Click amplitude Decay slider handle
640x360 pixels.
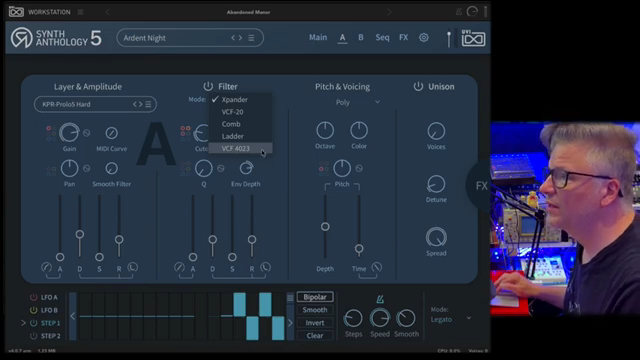[80, 234]
